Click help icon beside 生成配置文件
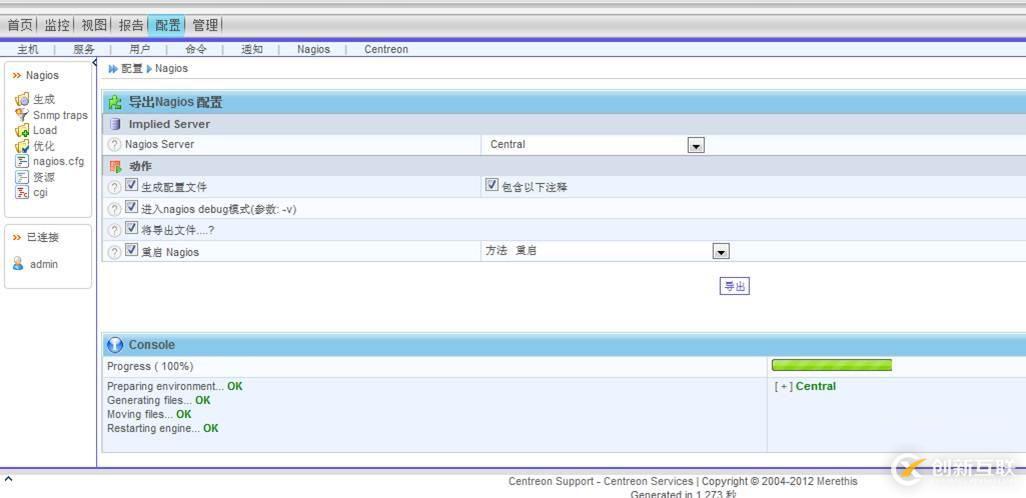Screen dimensions: 1026x498 tap(115, 187)
